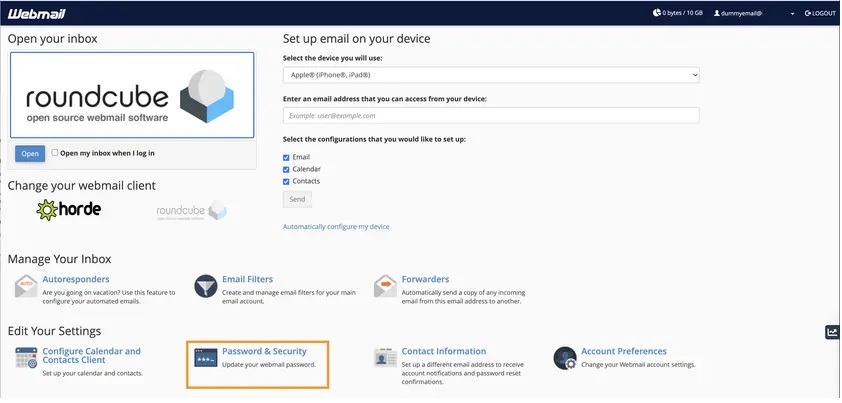Uncheck the Email configuration checkbox
Viewport: 842px width, 403px height.
286,157
